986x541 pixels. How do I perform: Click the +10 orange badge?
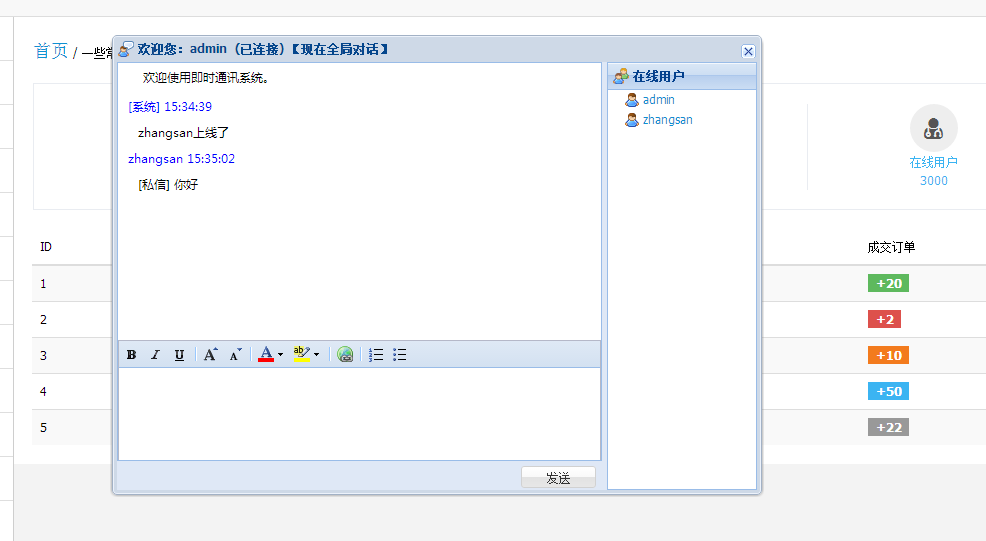889,355
